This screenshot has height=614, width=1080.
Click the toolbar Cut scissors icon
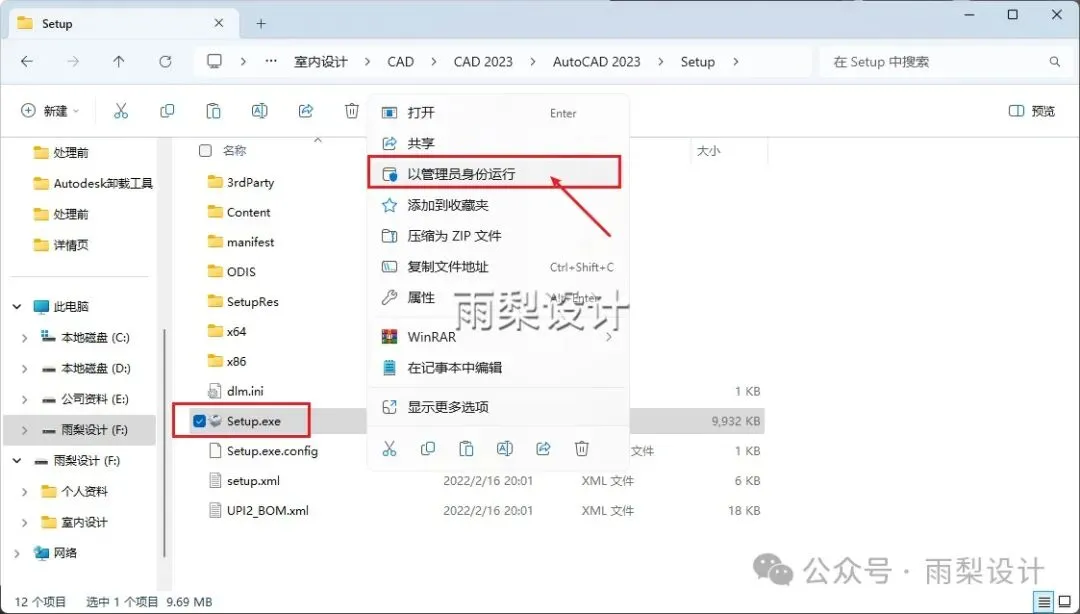[121, 111]
